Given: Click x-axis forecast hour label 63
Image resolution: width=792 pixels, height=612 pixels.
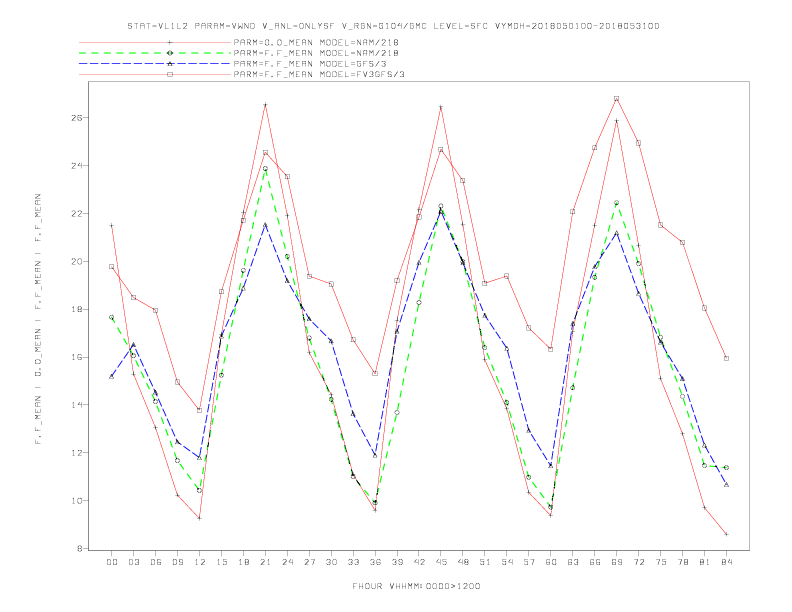Looking at the screenshot, I should [573, 562].
